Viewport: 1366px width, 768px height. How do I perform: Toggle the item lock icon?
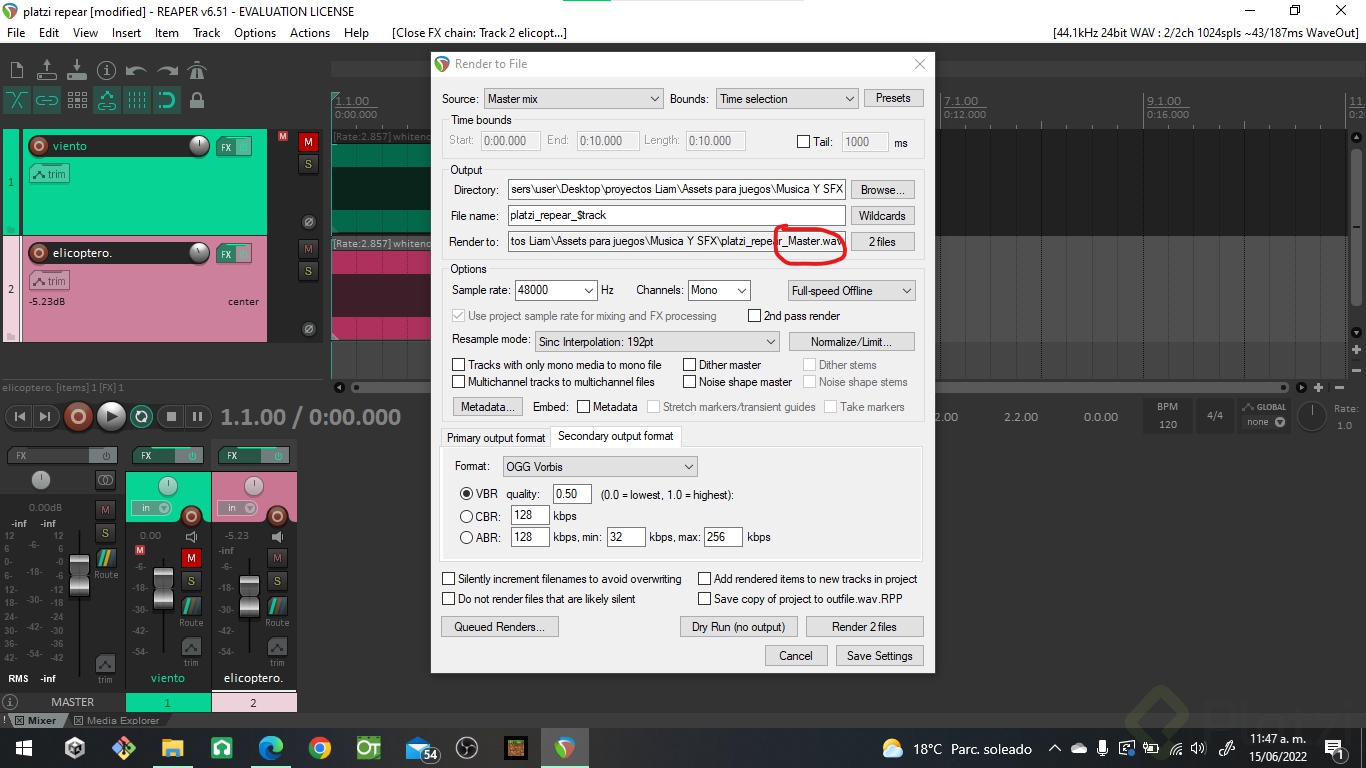click(x=196, y=100)
